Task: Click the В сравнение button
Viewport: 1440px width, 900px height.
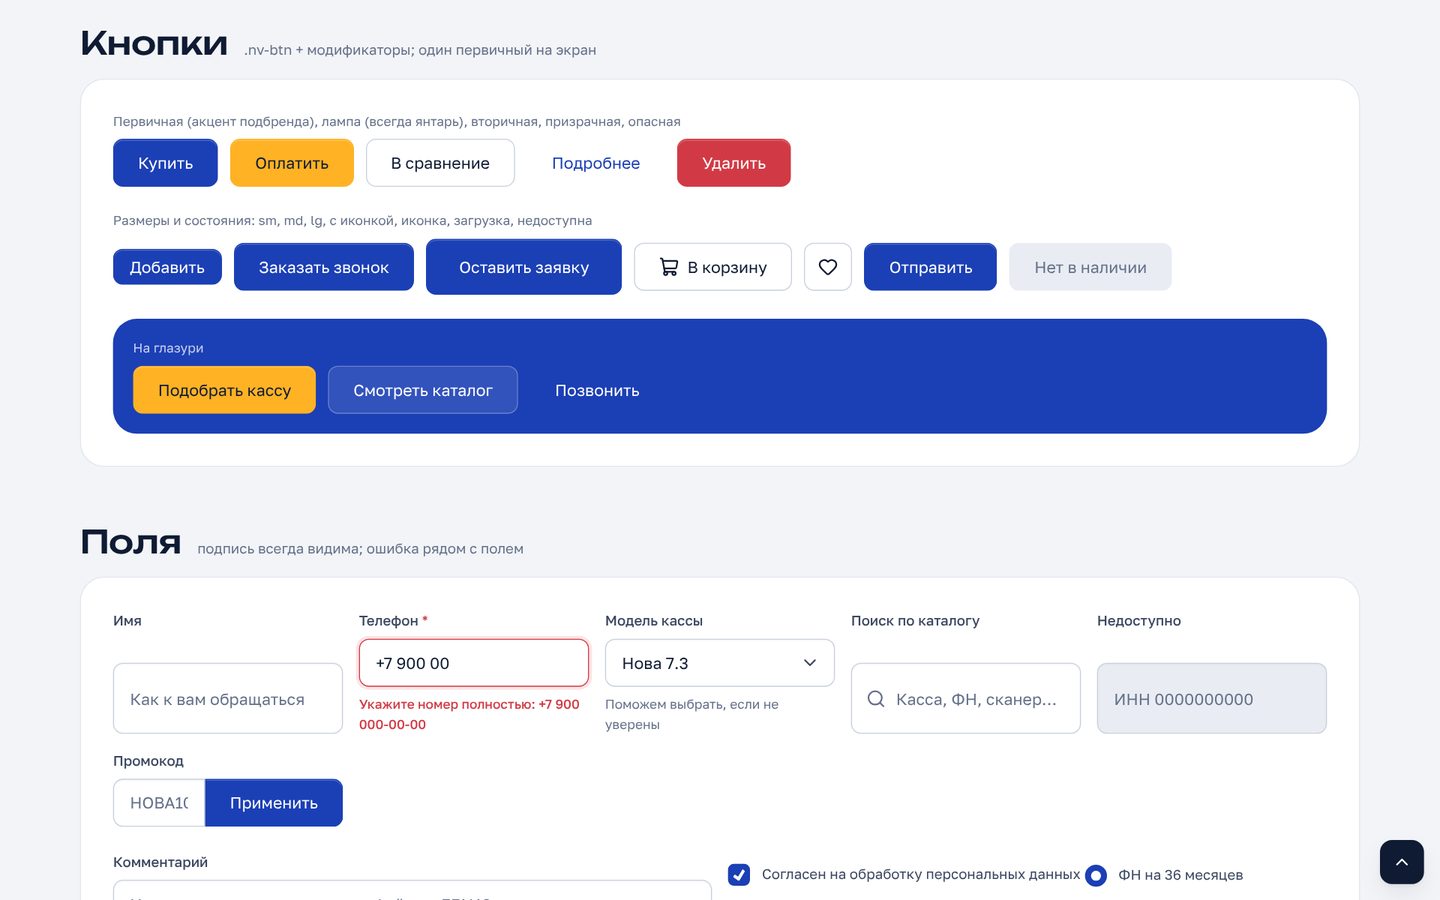Action: (440, 163)
